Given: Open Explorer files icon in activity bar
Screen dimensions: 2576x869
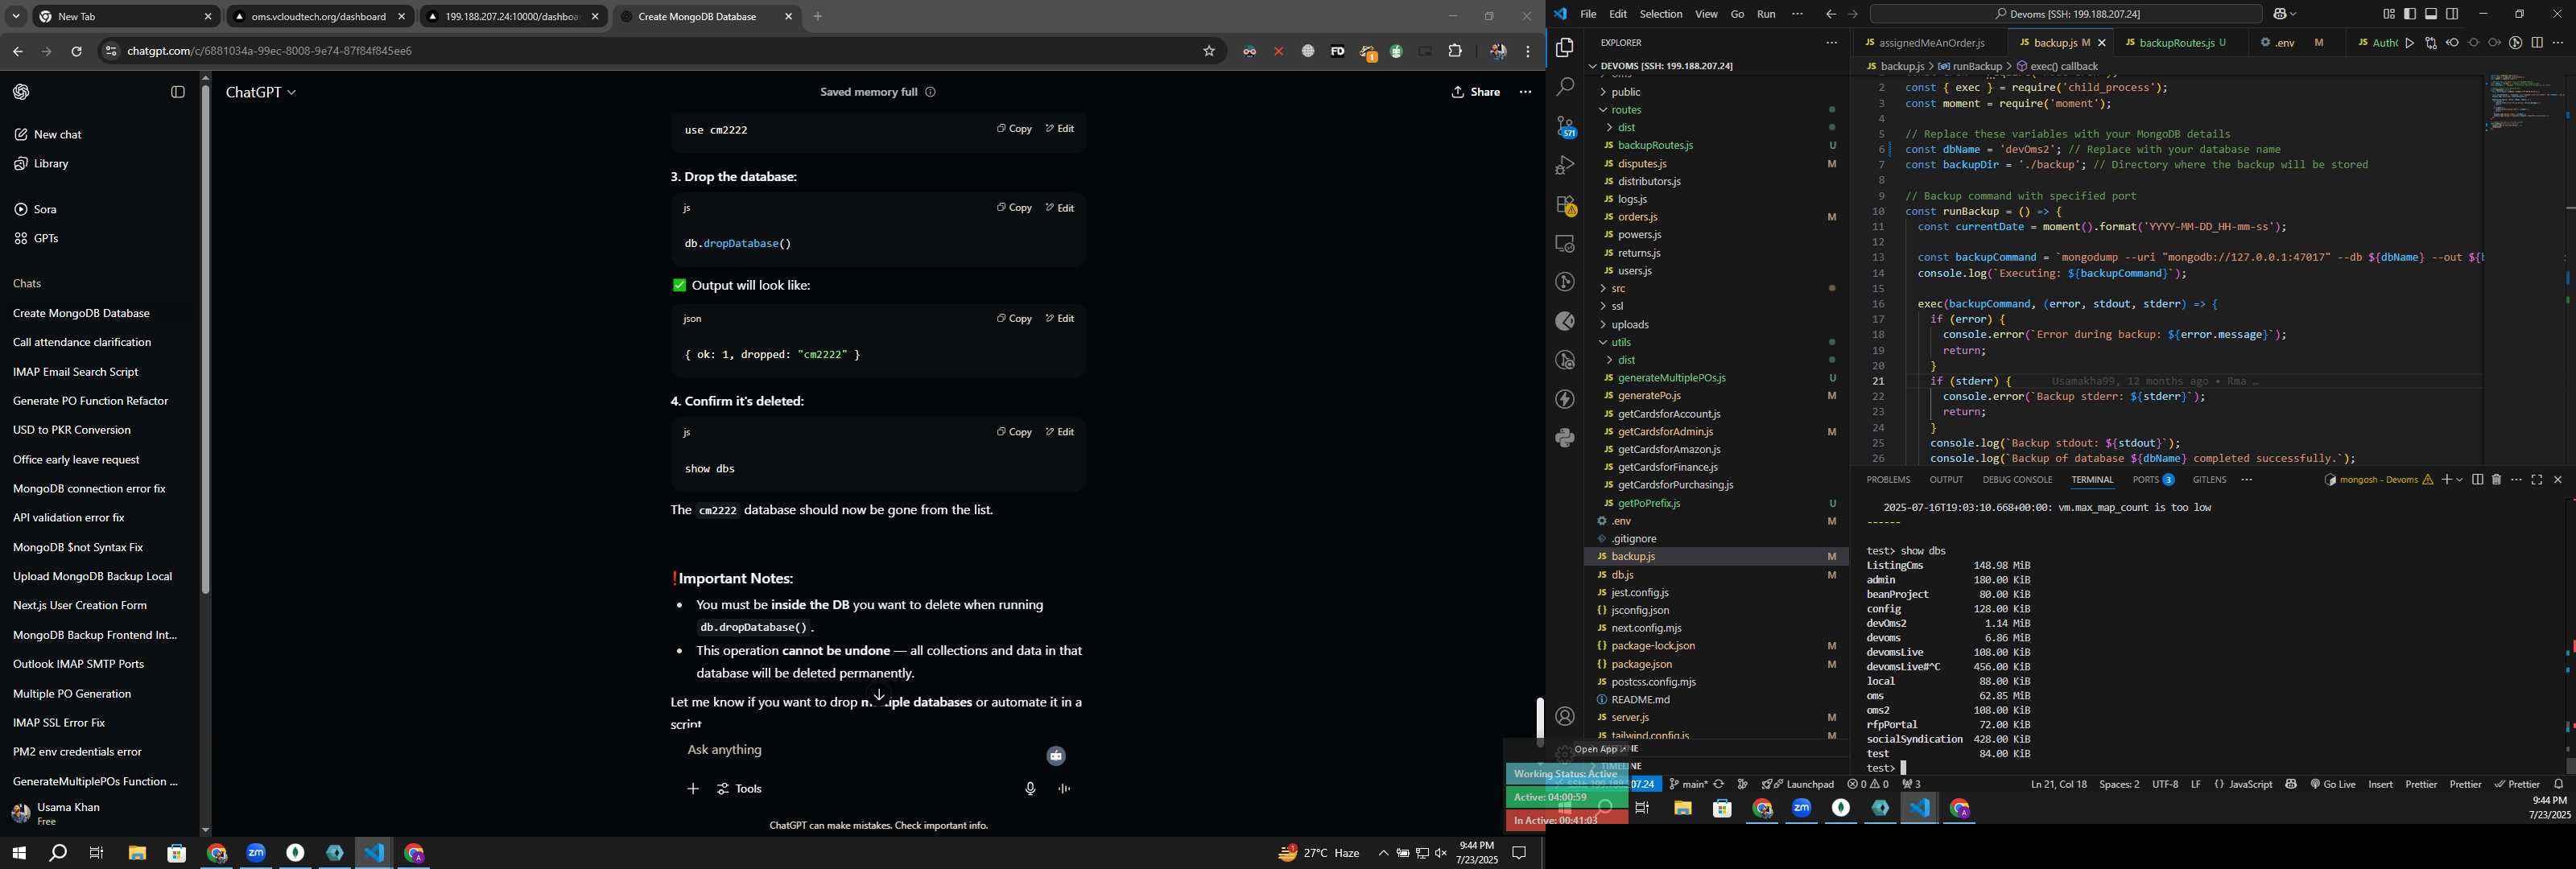Looking at the screenshot, I should tap(1565, 48).
